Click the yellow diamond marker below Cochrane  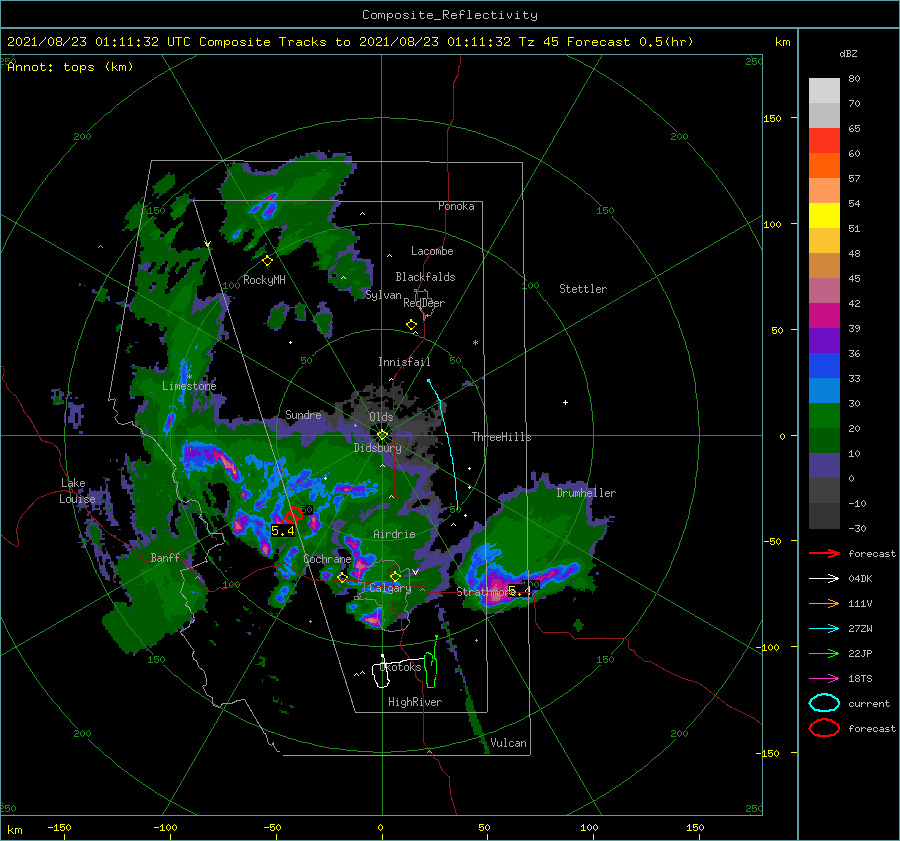[343, 577]
